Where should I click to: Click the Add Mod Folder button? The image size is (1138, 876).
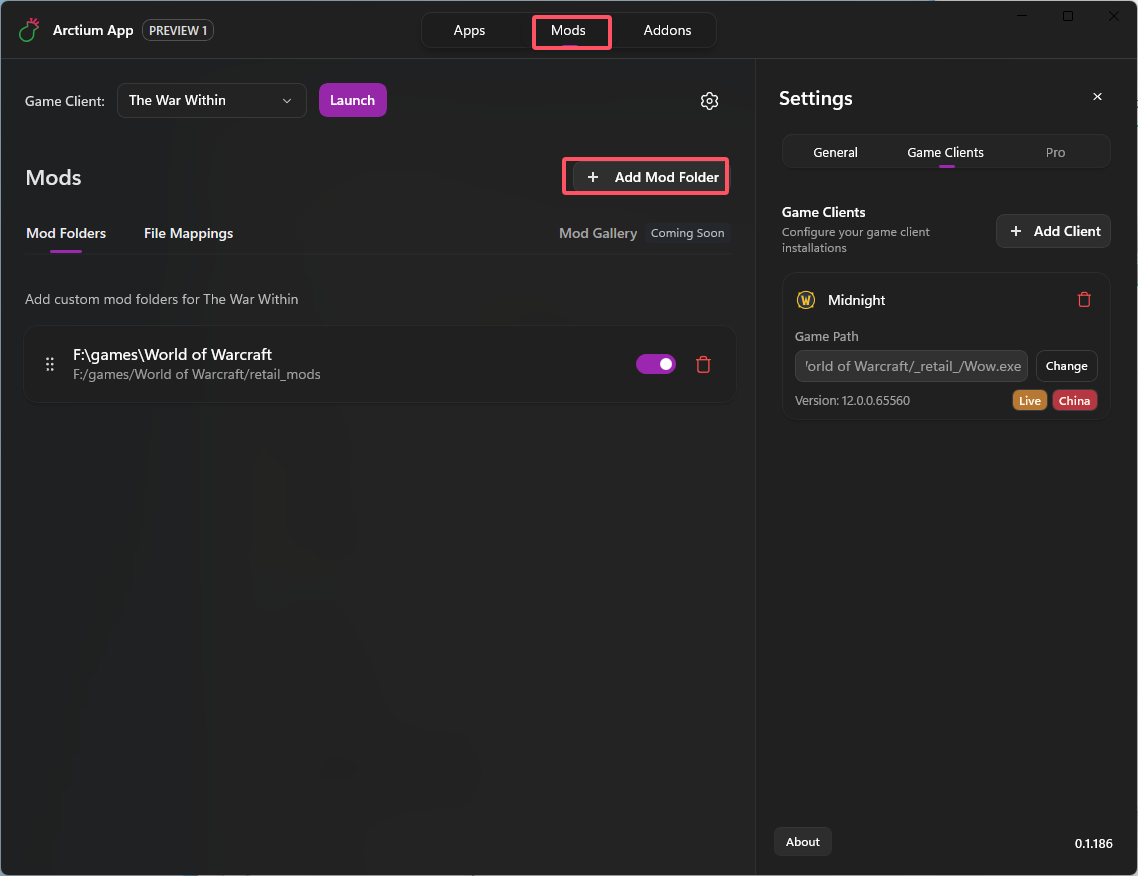(x=652, y=177)
